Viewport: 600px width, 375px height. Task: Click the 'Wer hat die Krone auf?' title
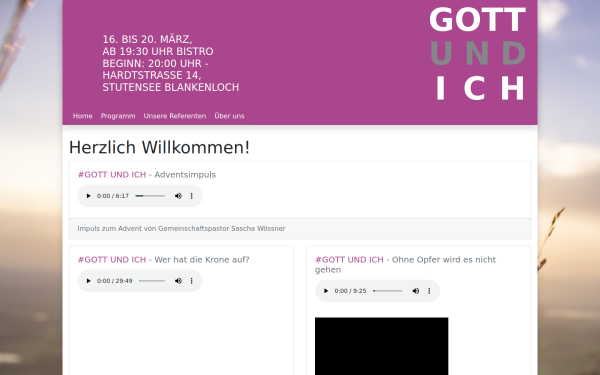coord(202,260)
